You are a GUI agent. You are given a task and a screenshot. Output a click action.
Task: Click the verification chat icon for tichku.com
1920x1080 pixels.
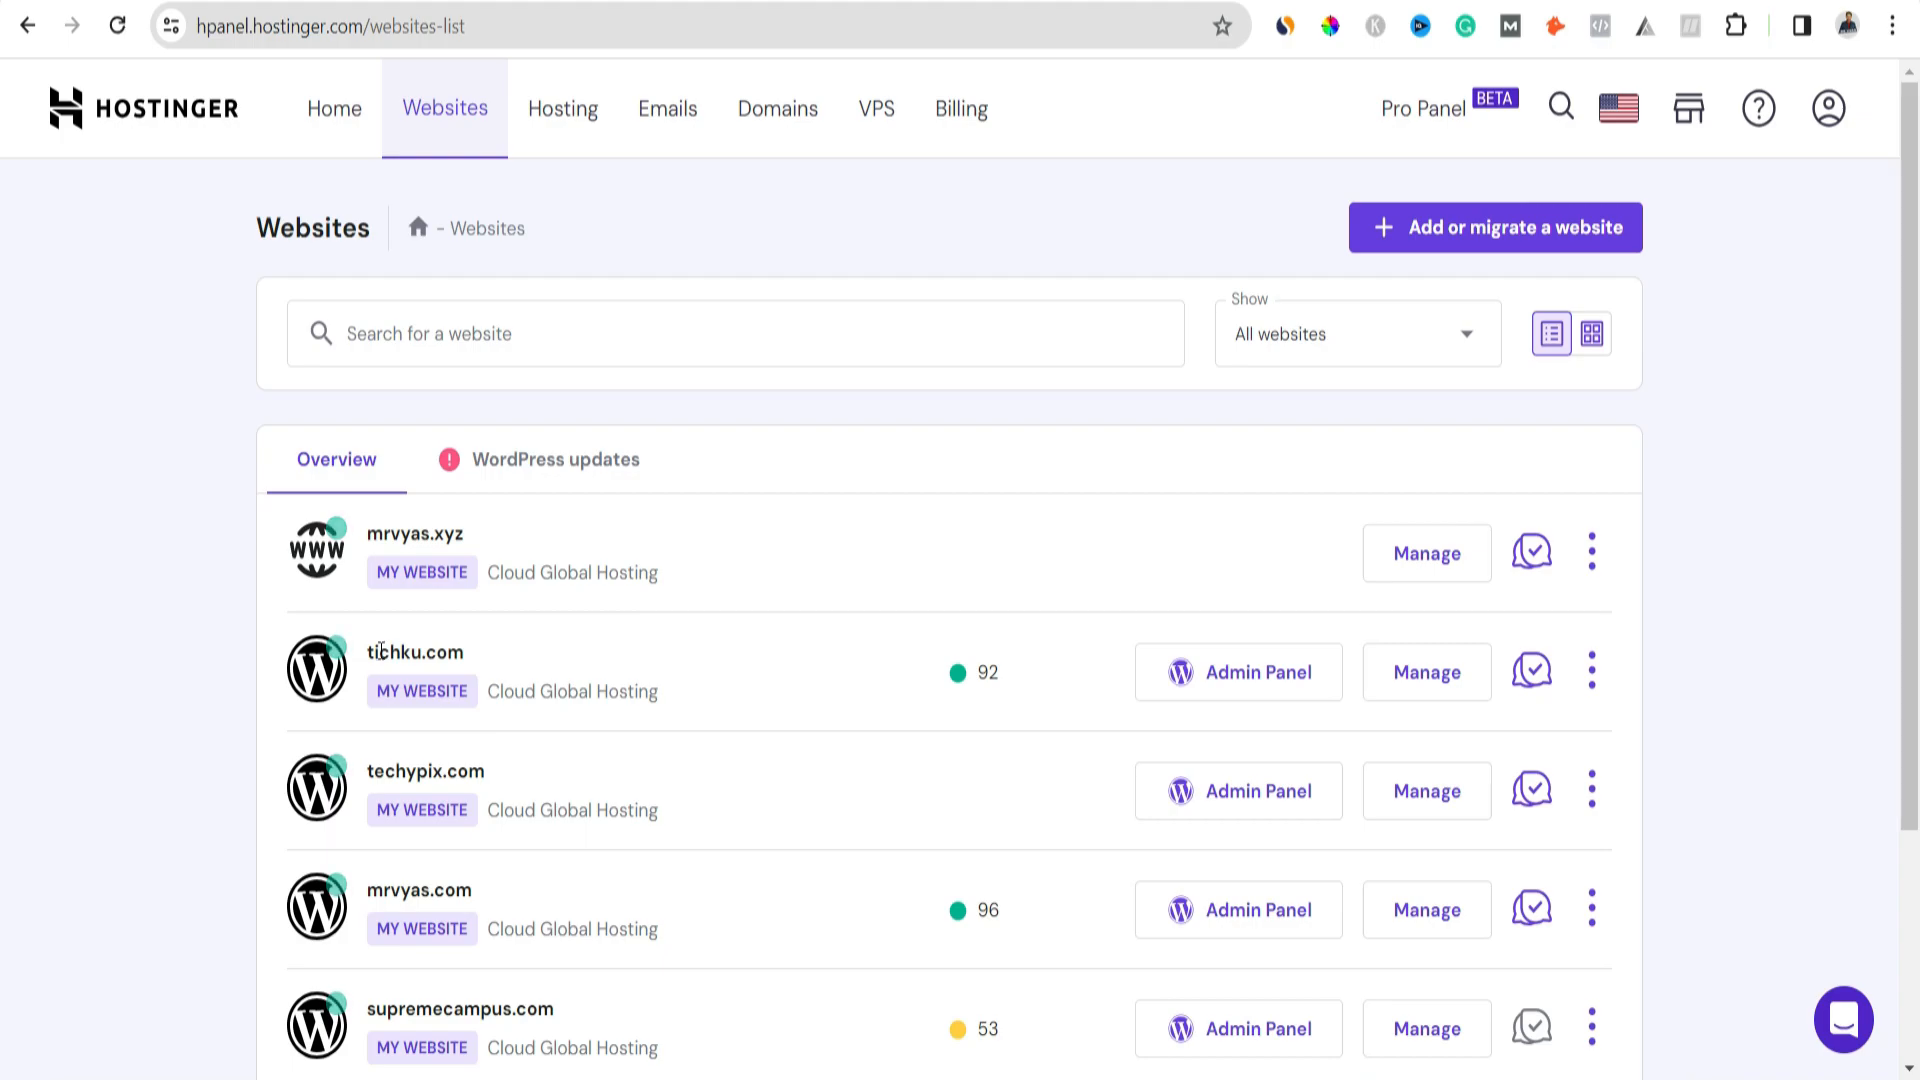[x=1532, y=671]
